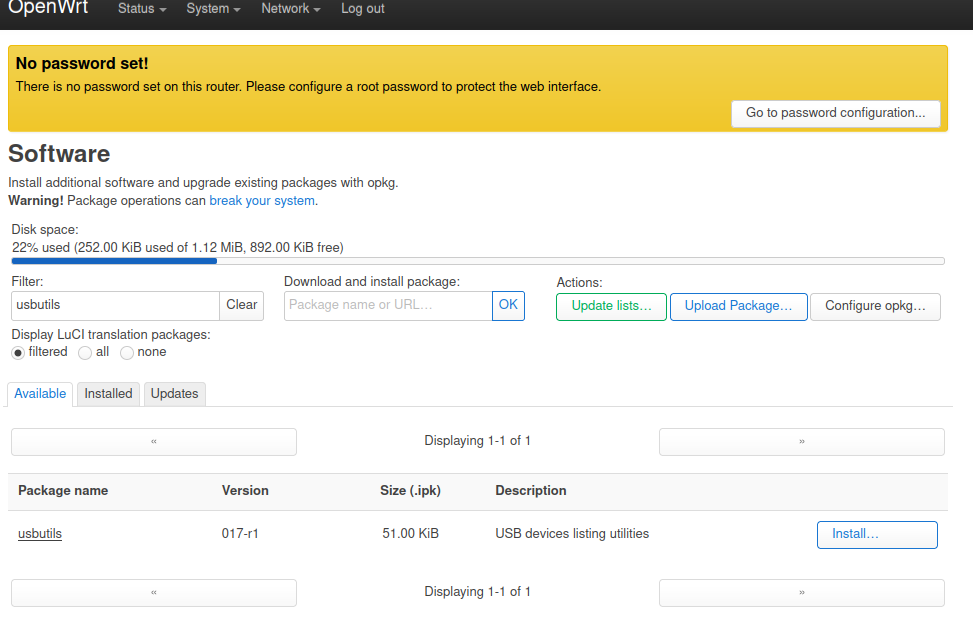The width and height of the screenshot is (973, 623).
Task: Open the Status menu
Action: [139, 9]
